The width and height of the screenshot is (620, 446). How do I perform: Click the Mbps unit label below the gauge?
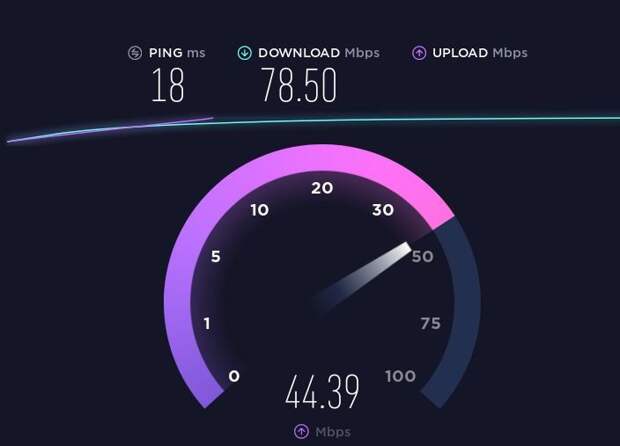(x=333, y=432)
